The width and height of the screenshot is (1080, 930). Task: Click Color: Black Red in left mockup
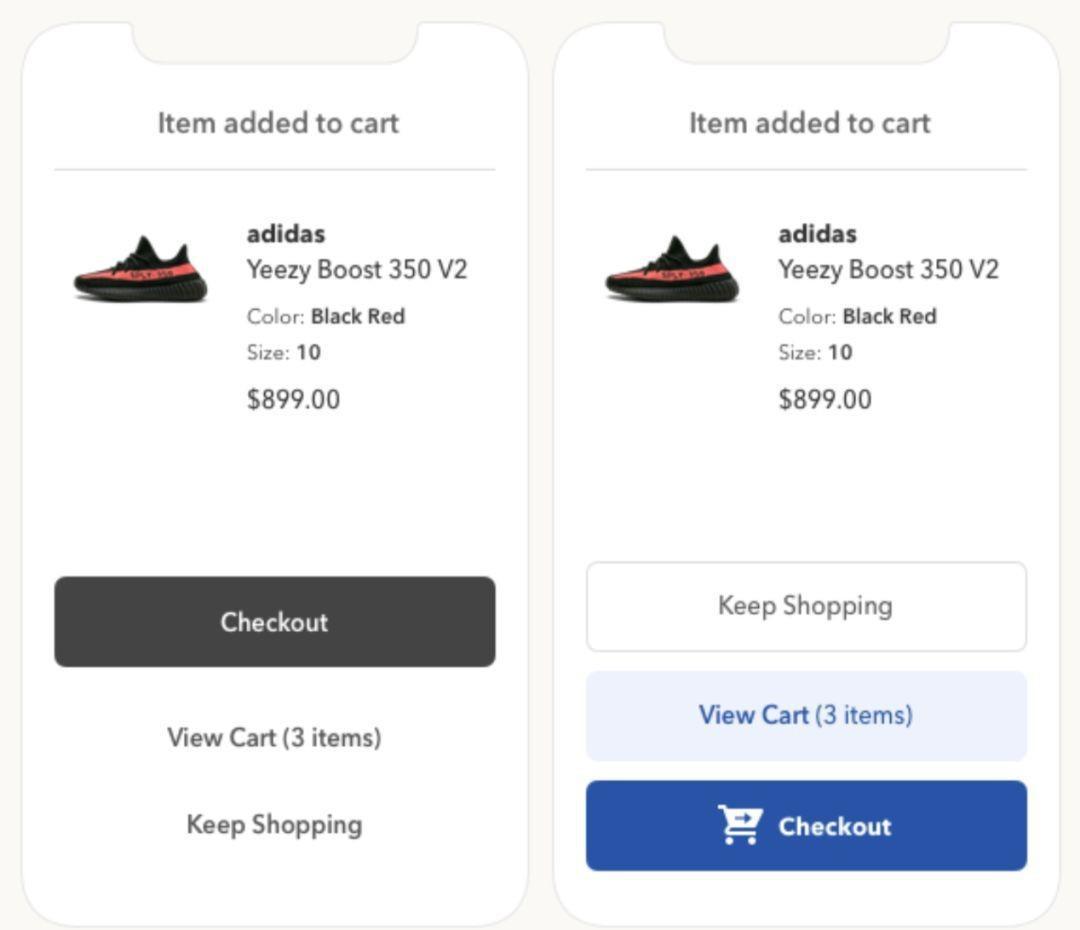point(326,316)
